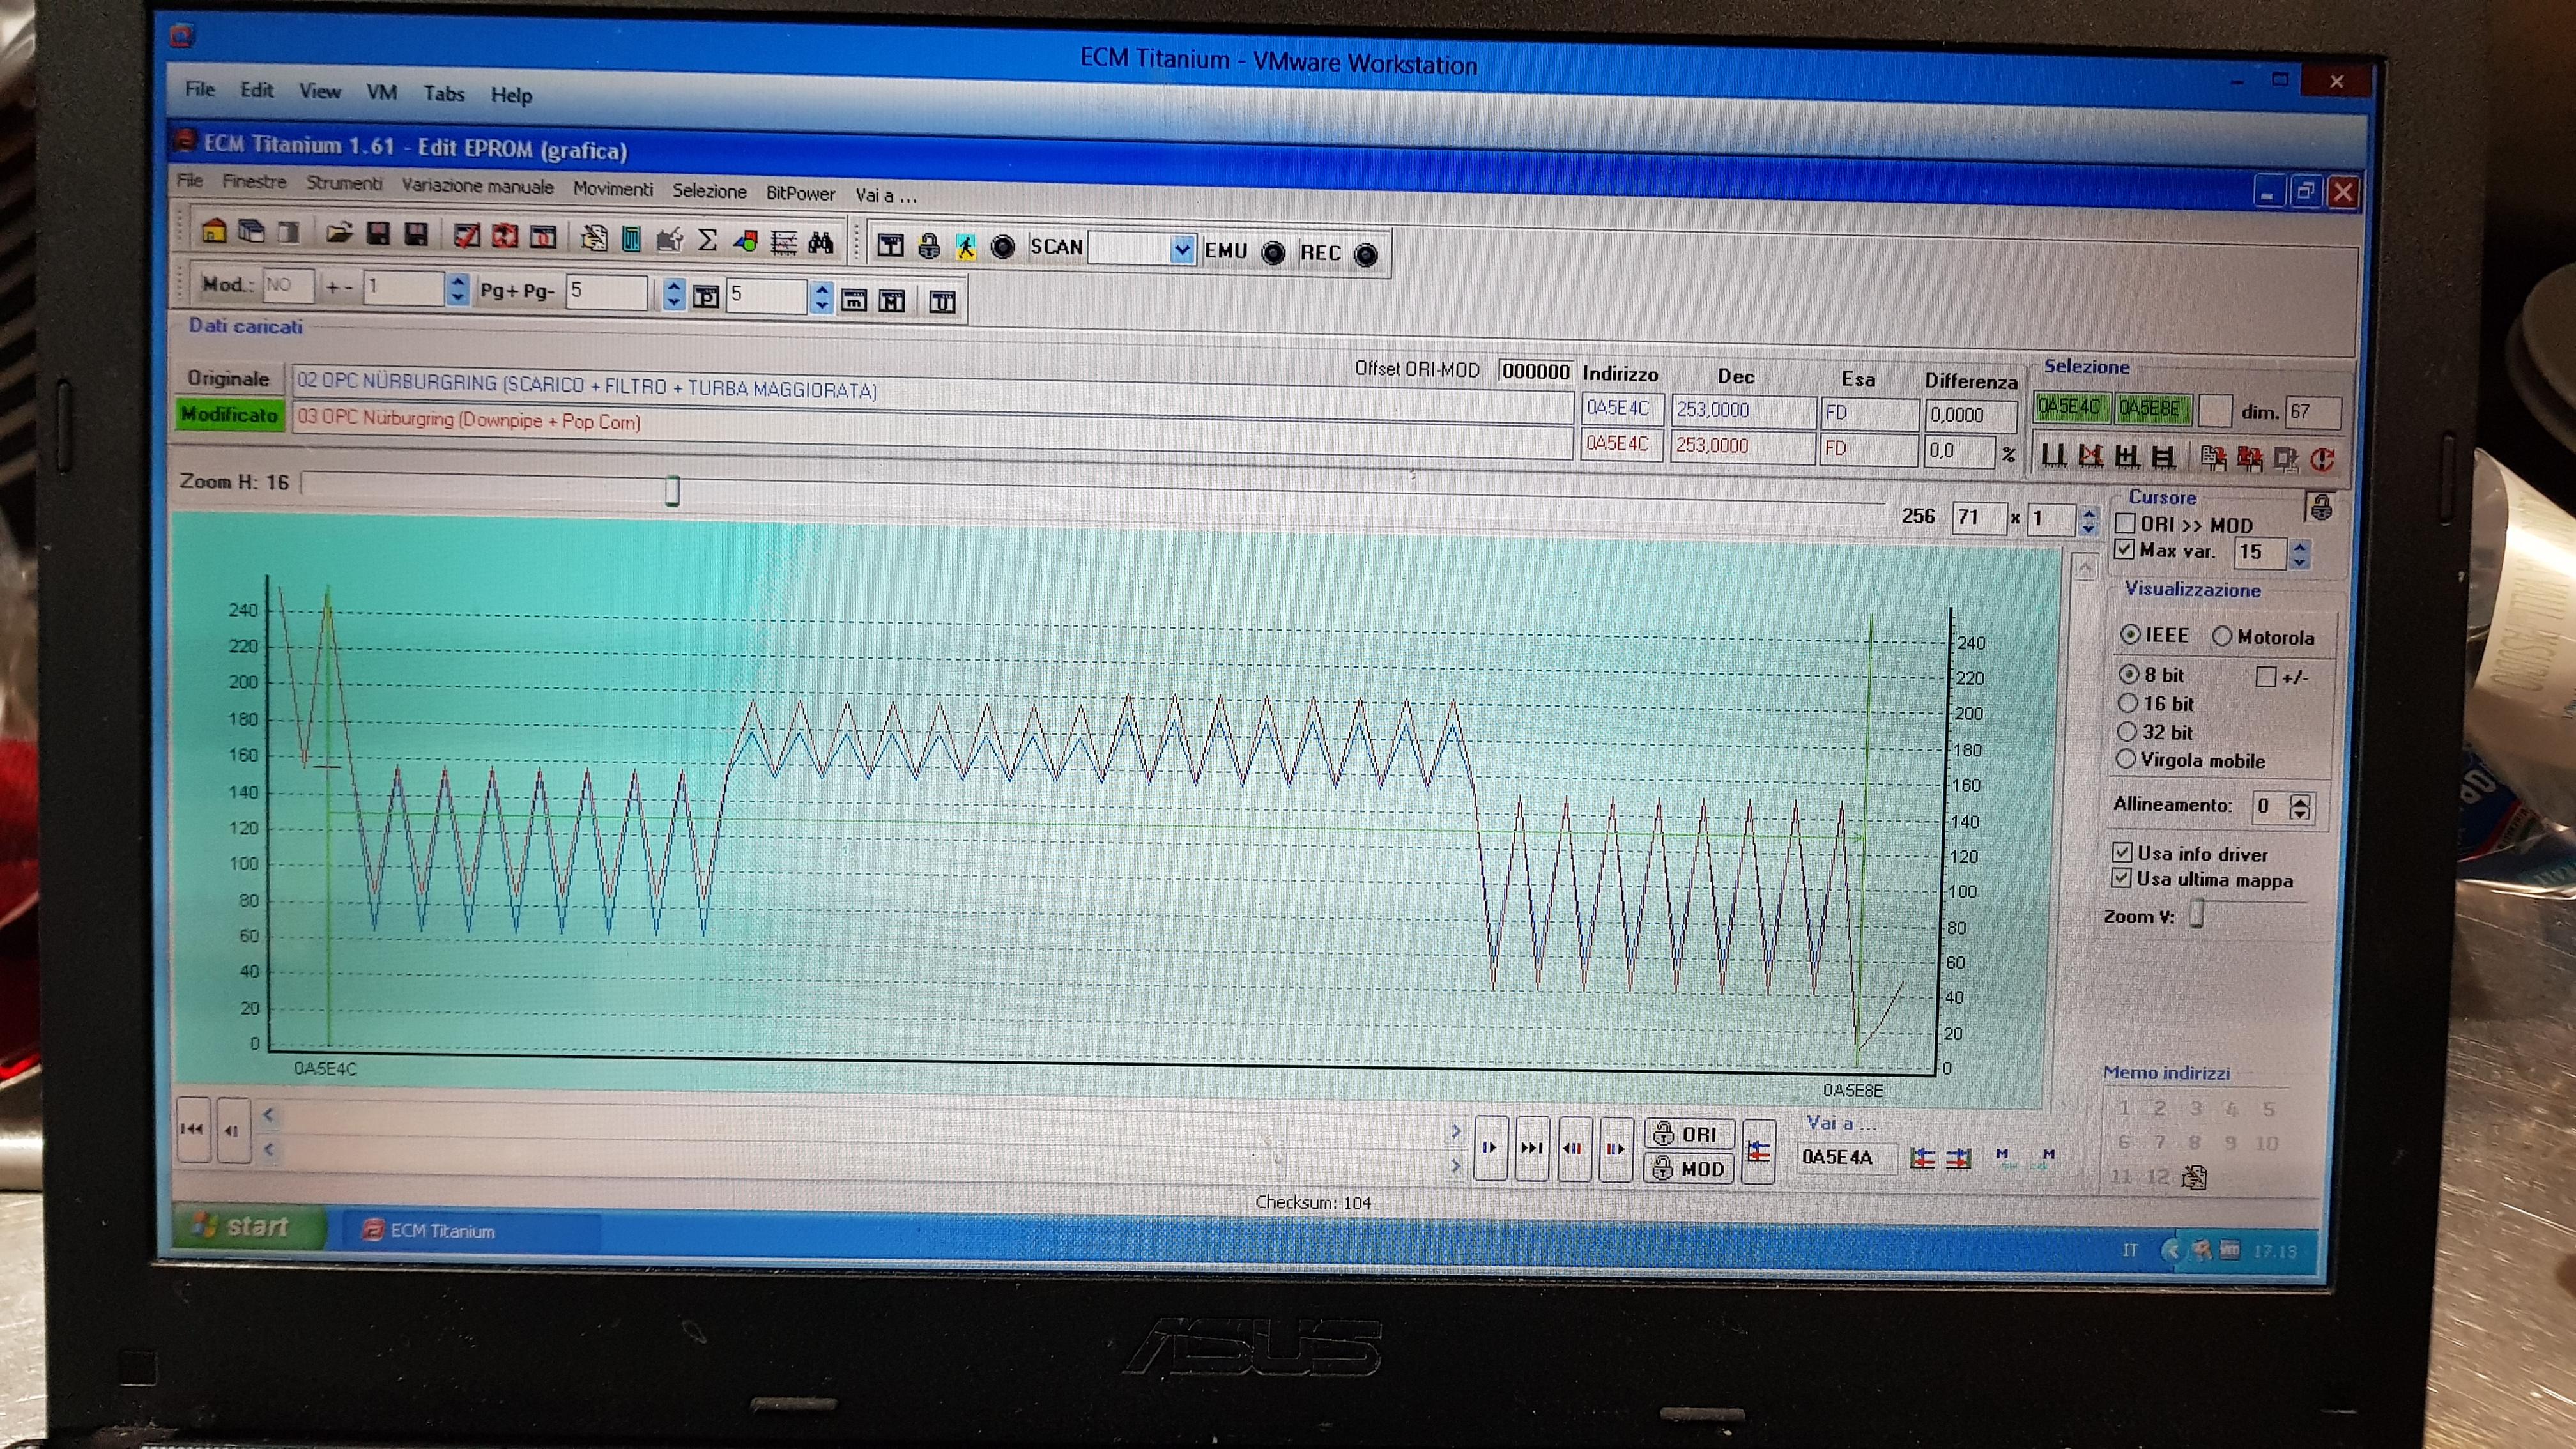The image size is (2576, 1449).
Task: Click the teal trash bin icon
Action: (x=631, y=239)
